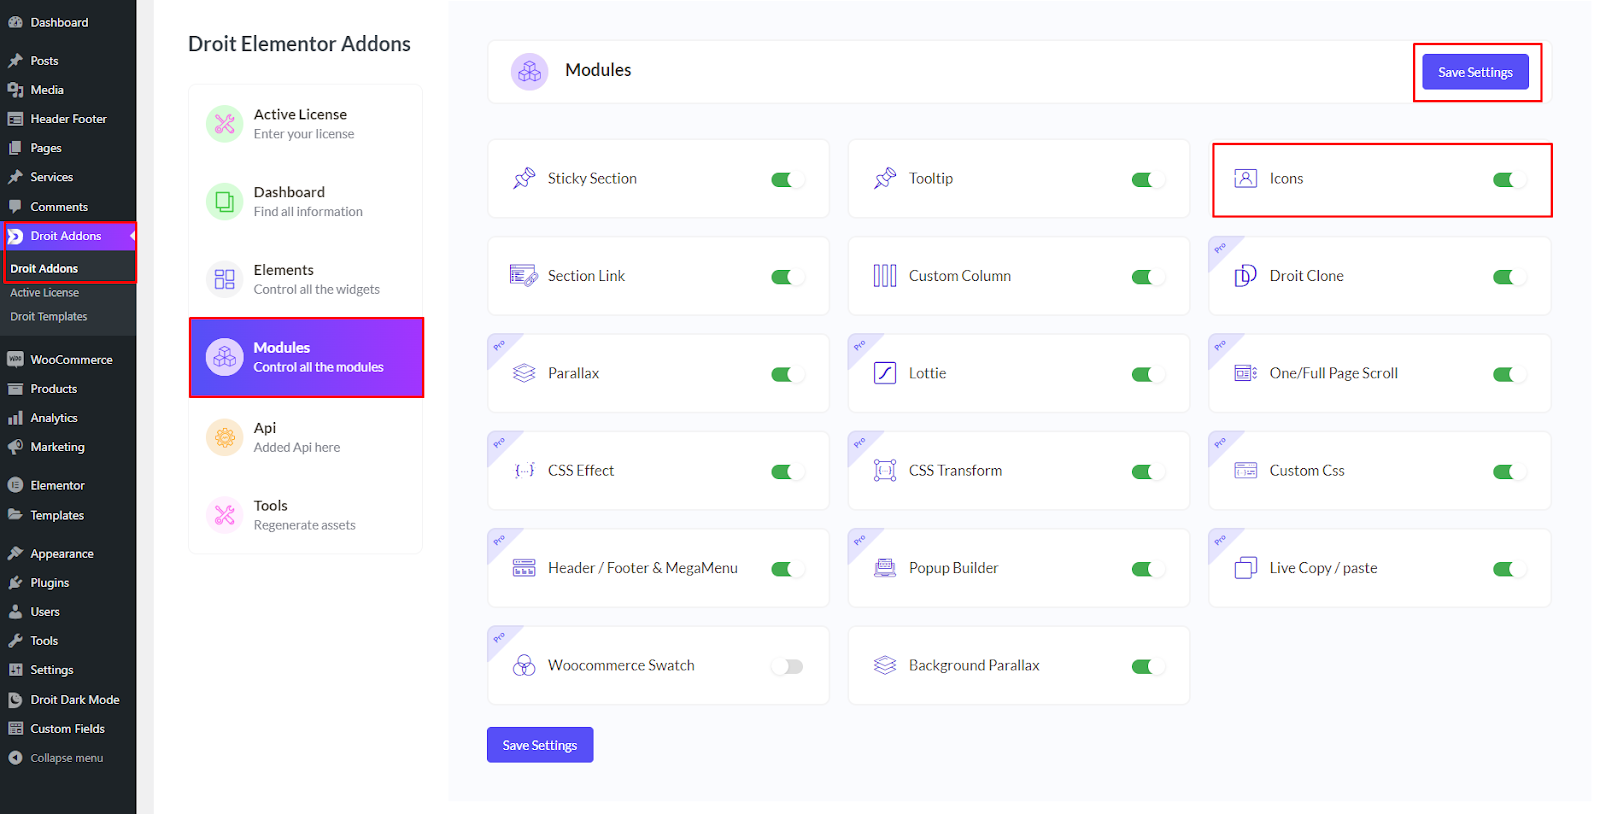Click the Live Copy / paste icon
The height and width of the screenshot is (814, 1600).
click(x=1245, y=568)
